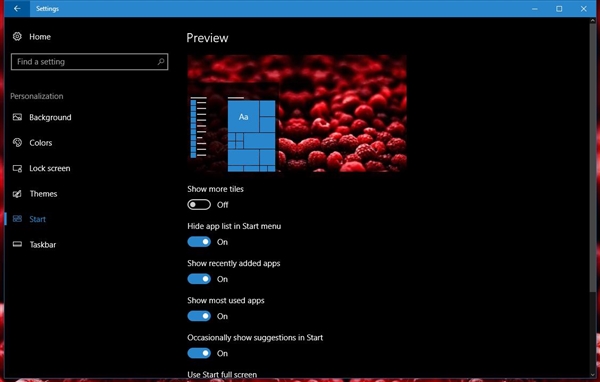This screenshot has height=382, width=600.
Task: Click the Start tiles icon in the sidebar
Action: 17,219
